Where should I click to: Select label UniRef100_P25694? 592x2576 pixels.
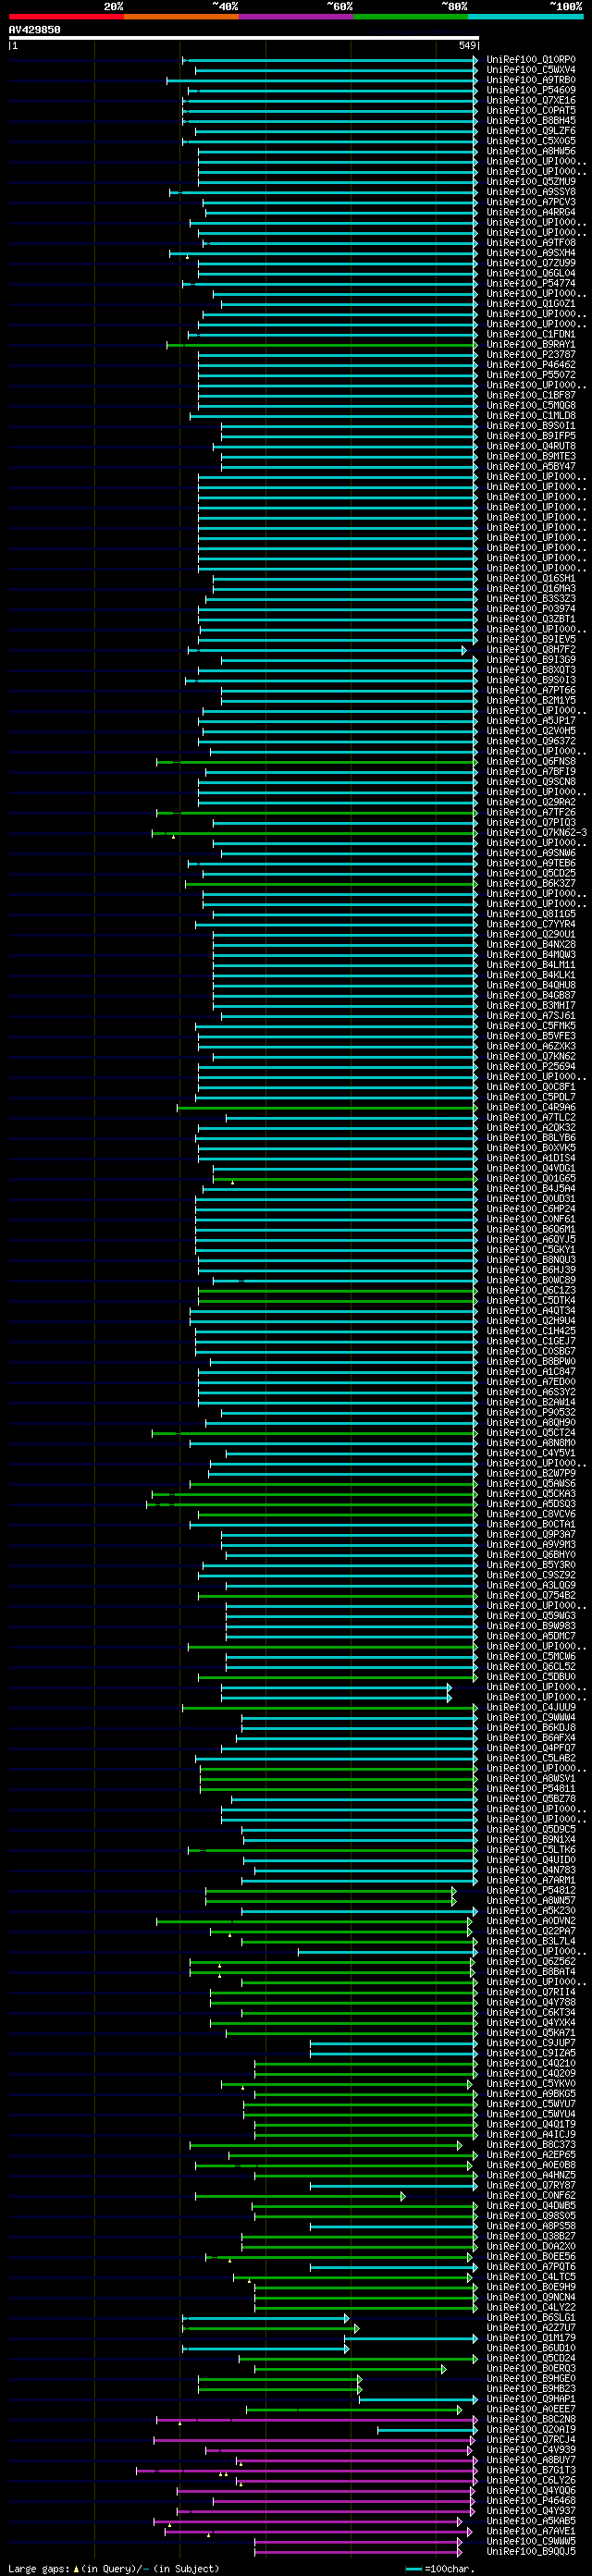tap(531, 1066)
